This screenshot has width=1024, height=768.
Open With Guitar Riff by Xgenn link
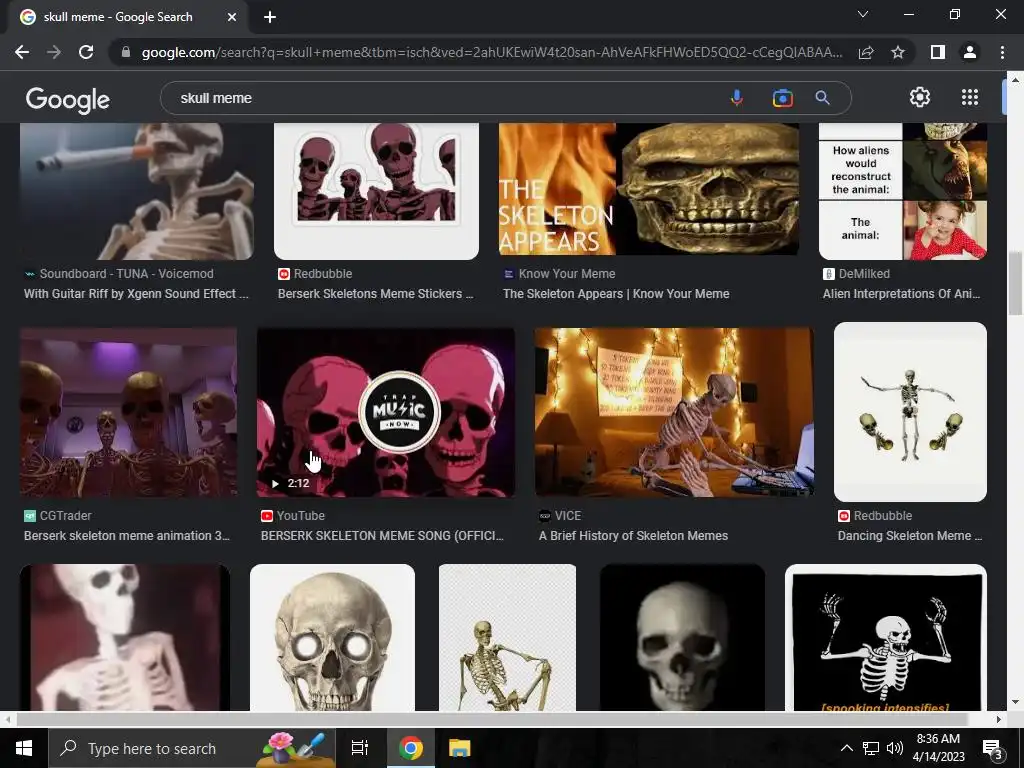pyautogui.click(x=136, y=294)
